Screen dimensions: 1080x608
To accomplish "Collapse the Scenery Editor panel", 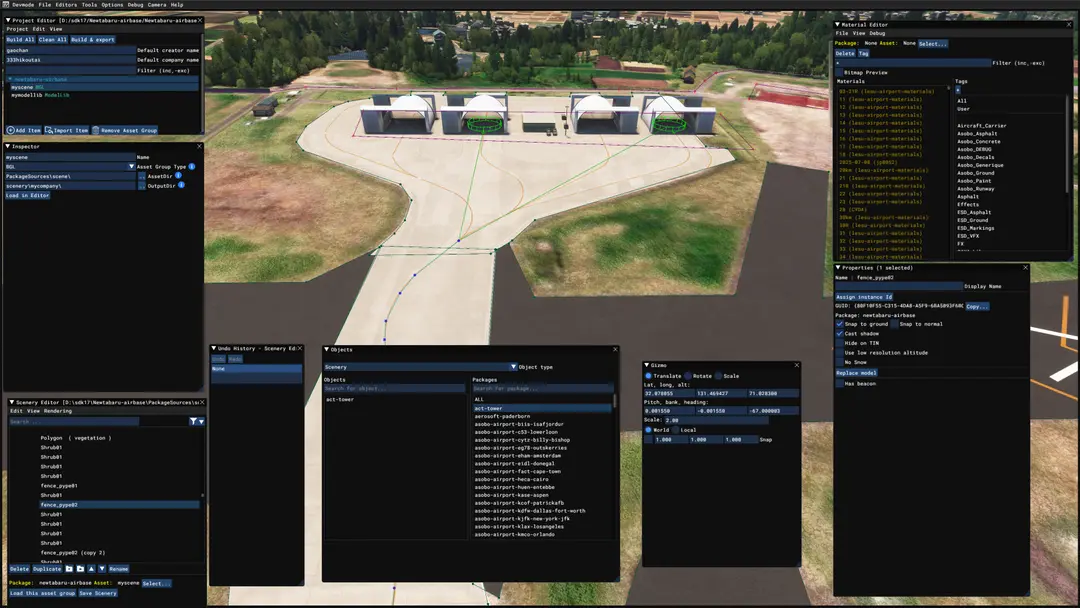I will tap(12, 402).
